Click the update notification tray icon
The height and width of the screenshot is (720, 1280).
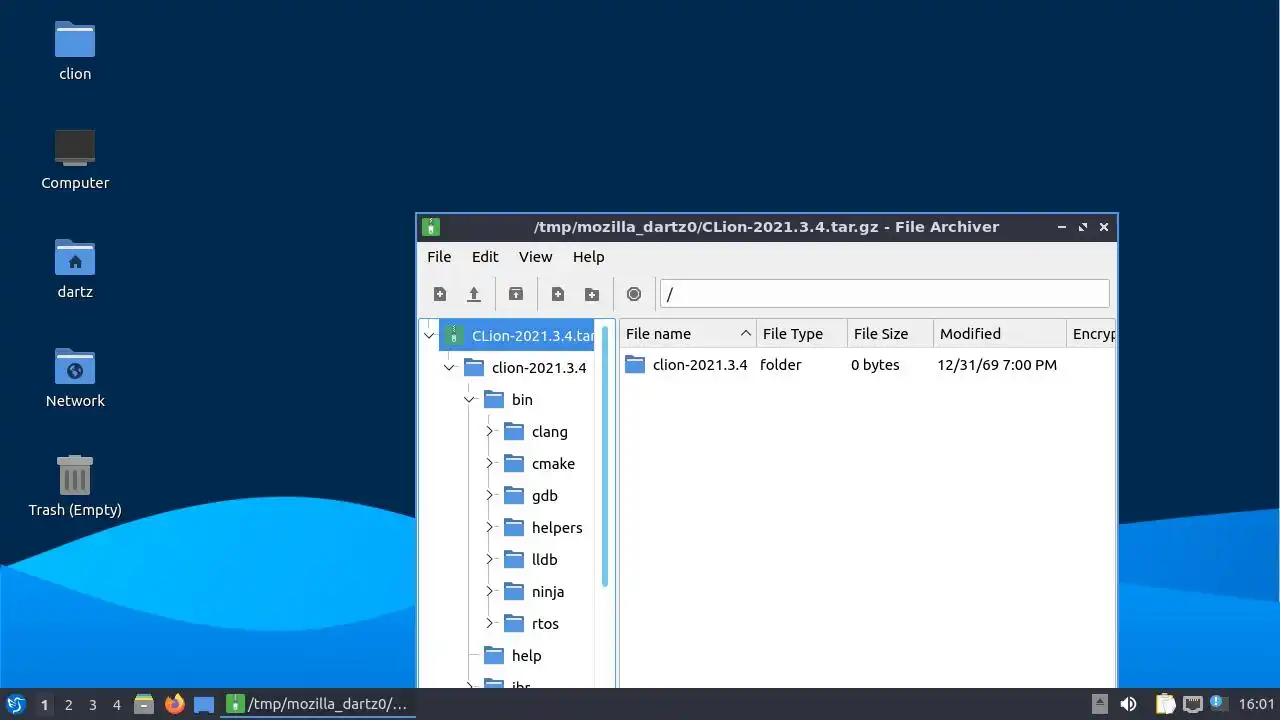[x=1218, y=703]
